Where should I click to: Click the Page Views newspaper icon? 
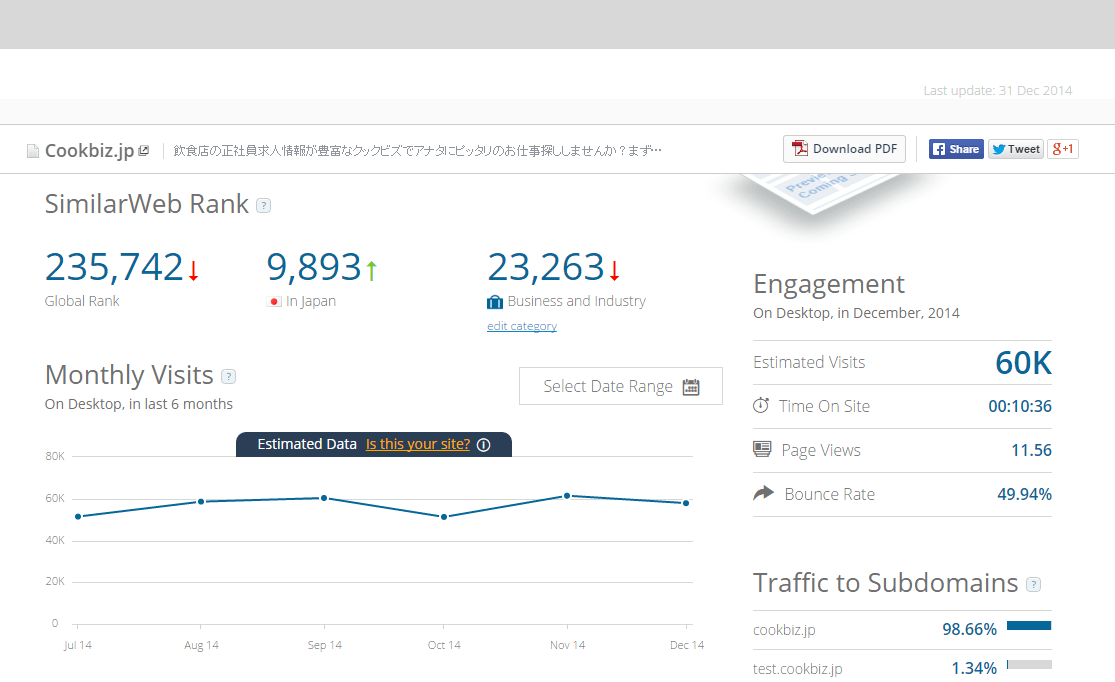pyautogui.click(x=762, y=449)
